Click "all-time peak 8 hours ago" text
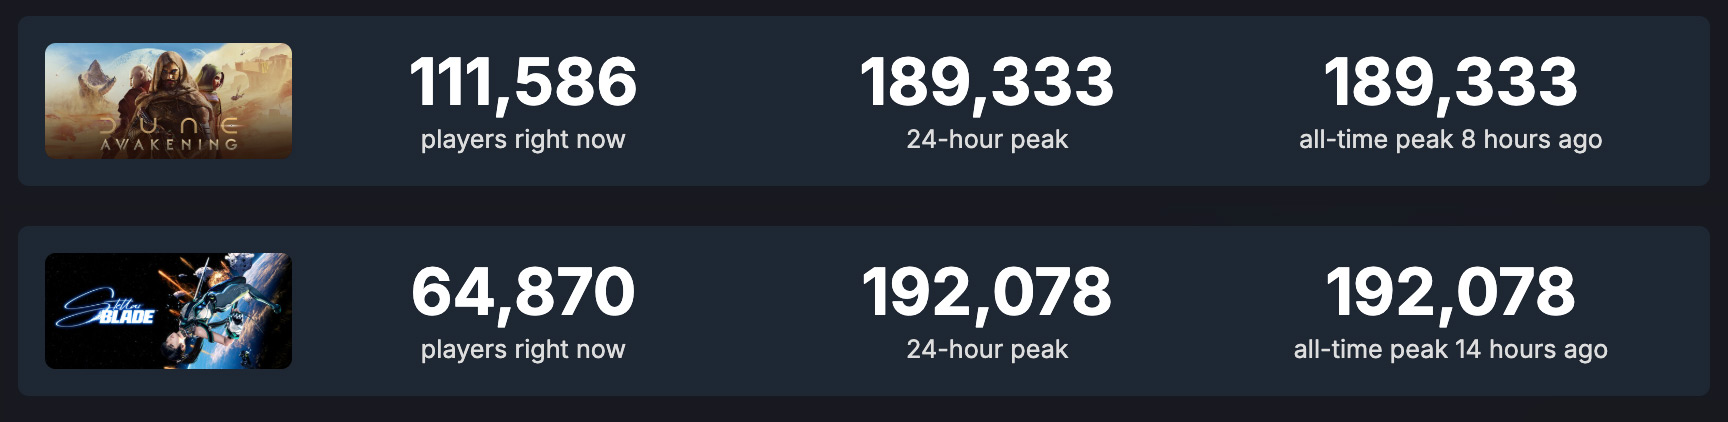1728x422 pixels. (1450, 140)
